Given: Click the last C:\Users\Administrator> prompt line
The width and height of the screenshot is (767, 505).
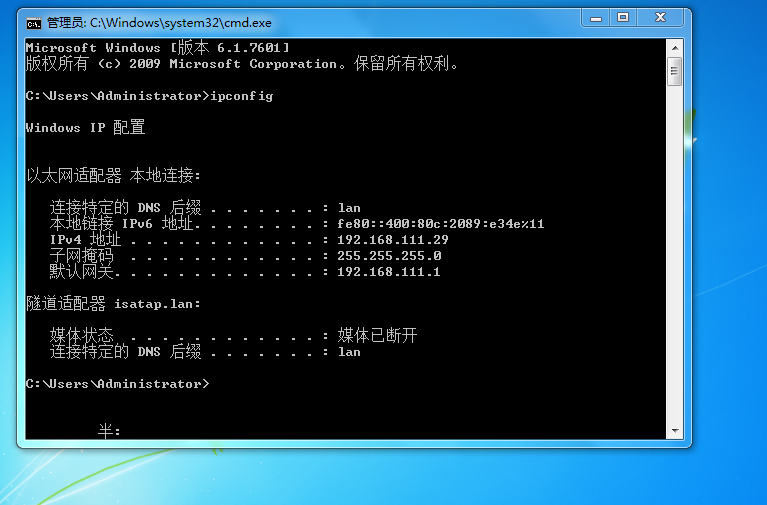Looking at the screenshot, I should pyautogui.click(x=117, y=384).
